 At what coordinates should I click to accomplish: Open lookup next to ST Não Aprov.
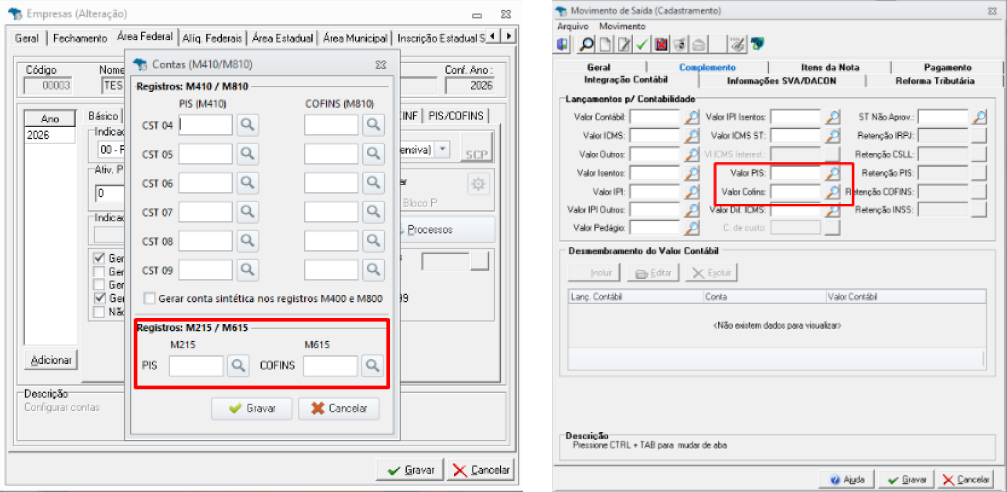979,117
